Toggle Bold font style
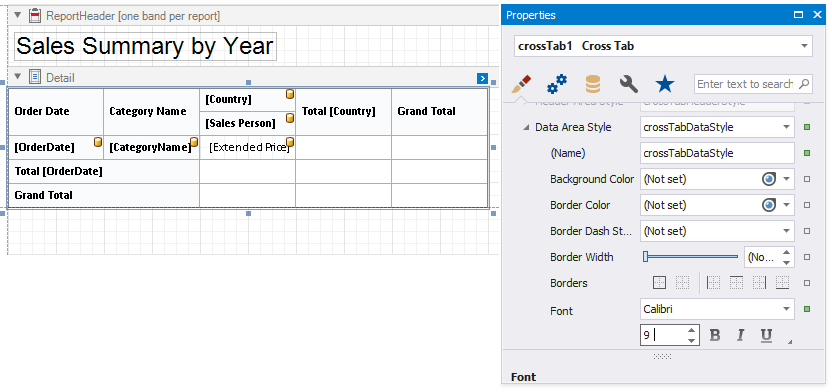Viewport: 832px width, 392px height. pyautogui.click(x=715, y=335)
